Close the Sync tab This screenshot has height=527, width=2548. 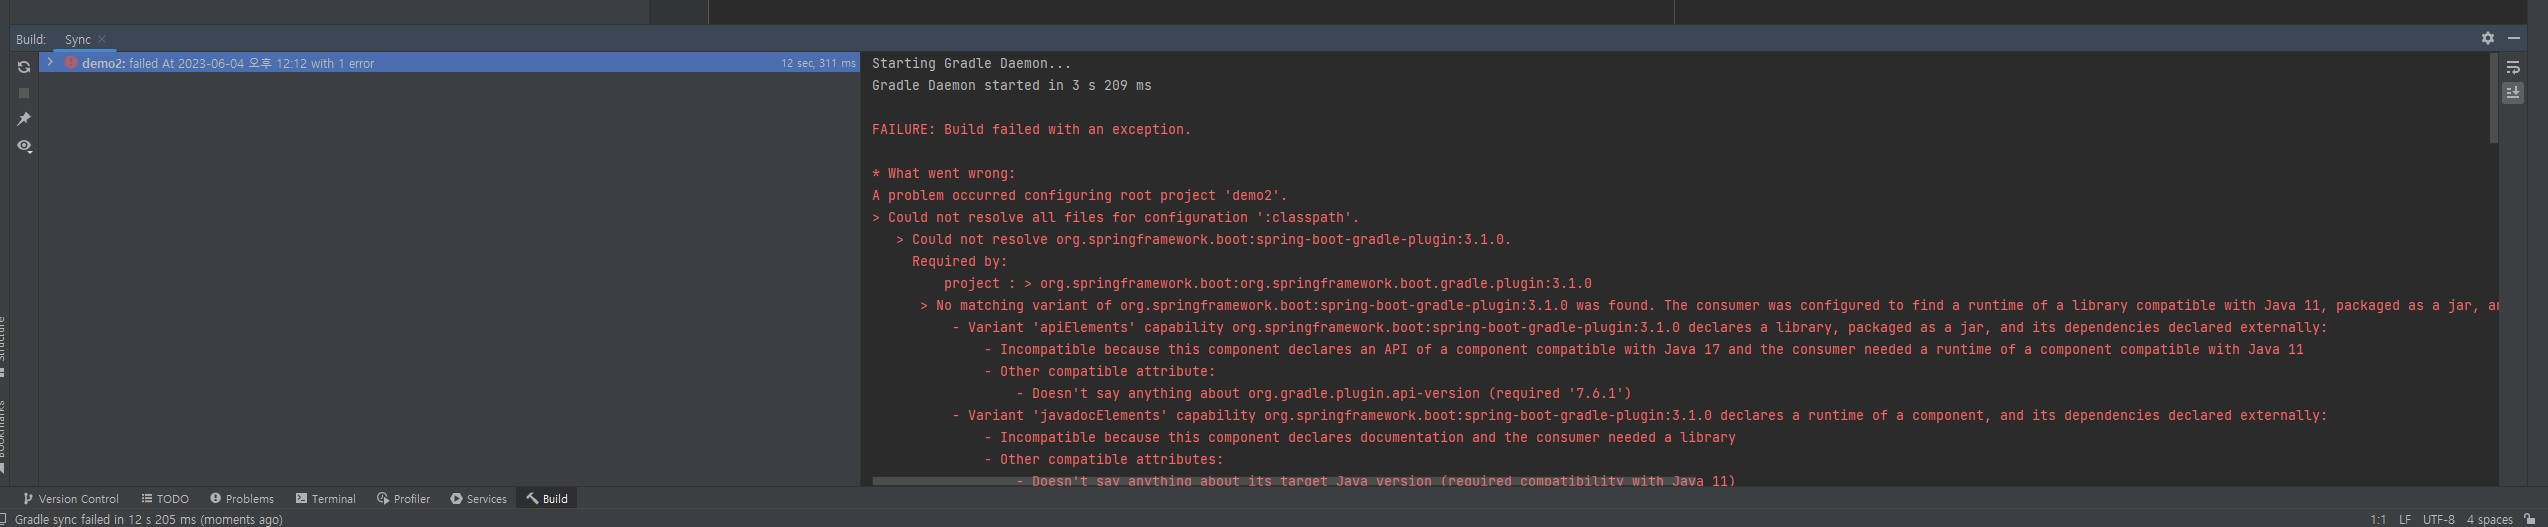click(x=102, y=39)
